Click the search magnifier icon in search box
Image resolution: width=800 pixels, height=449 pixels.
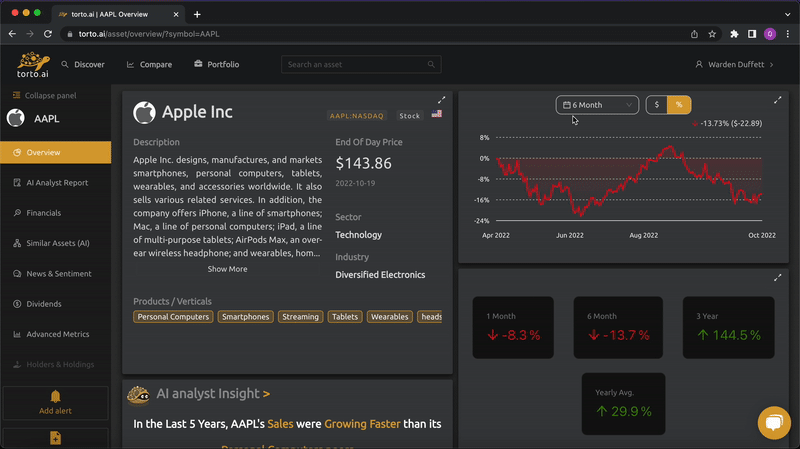pos(431,64)
